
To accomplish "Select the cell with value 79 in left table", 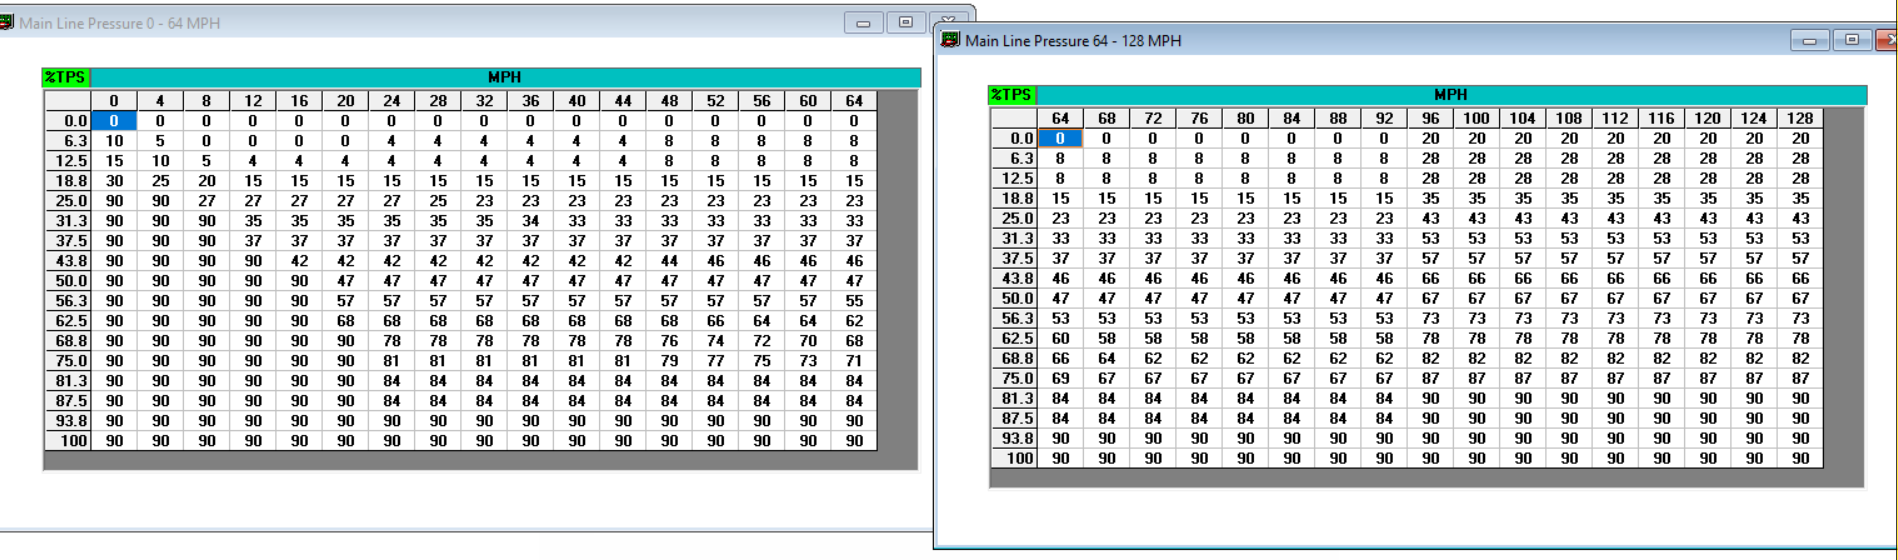I will pyautogui.click(x=669, y=361).
